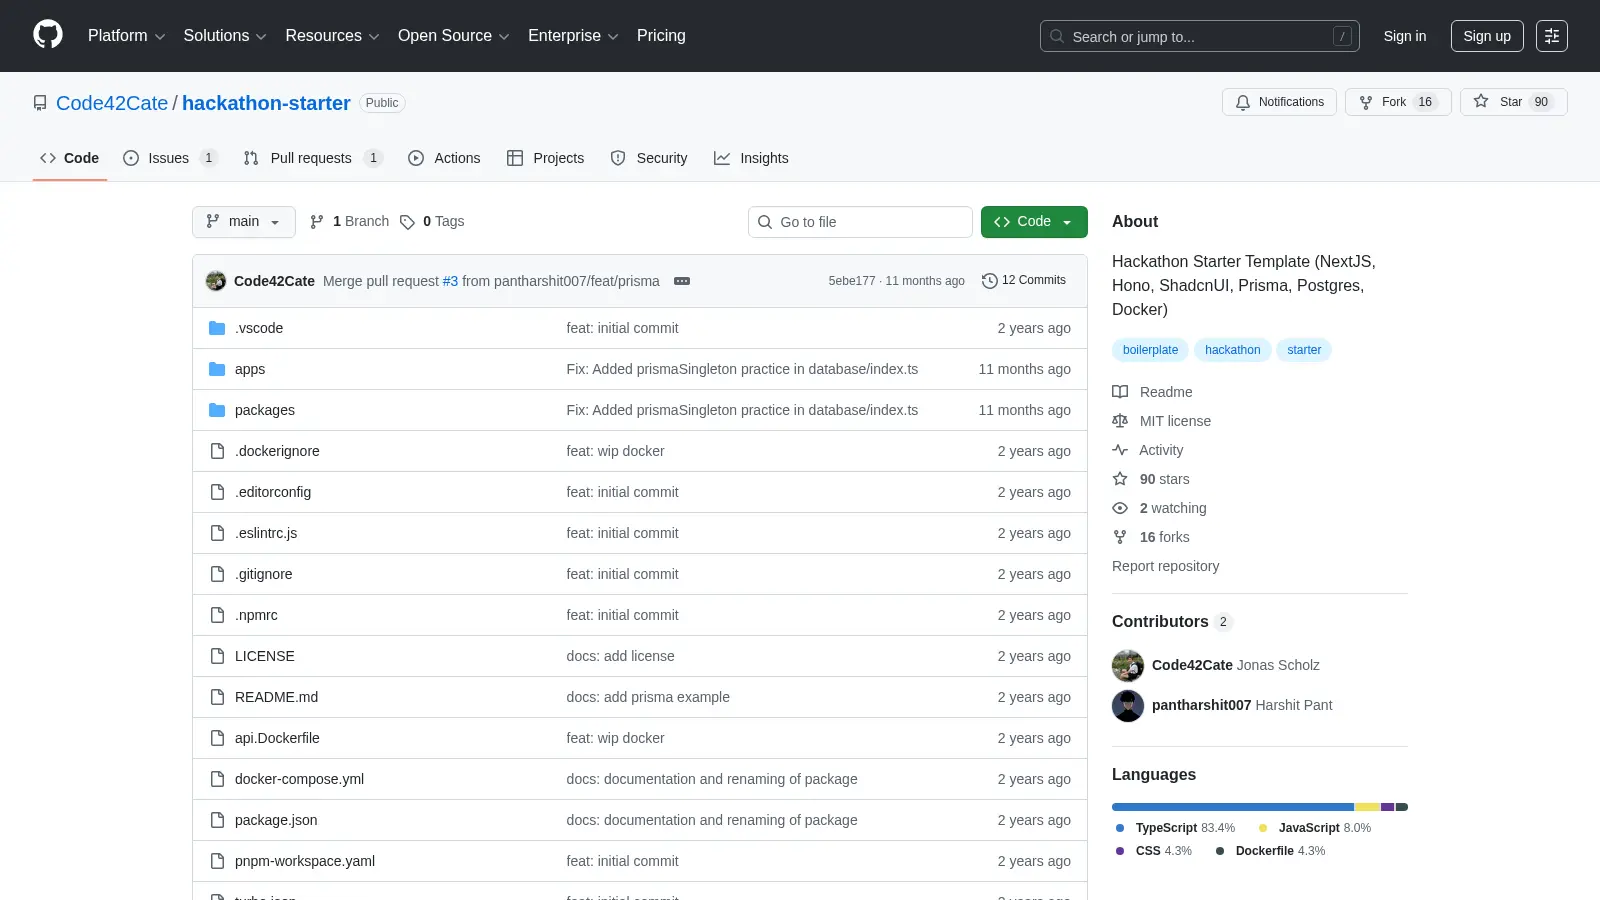This screenshot has width=1600, height=900.
Task: Expand the Solutions menu
Action: (225, 36)
